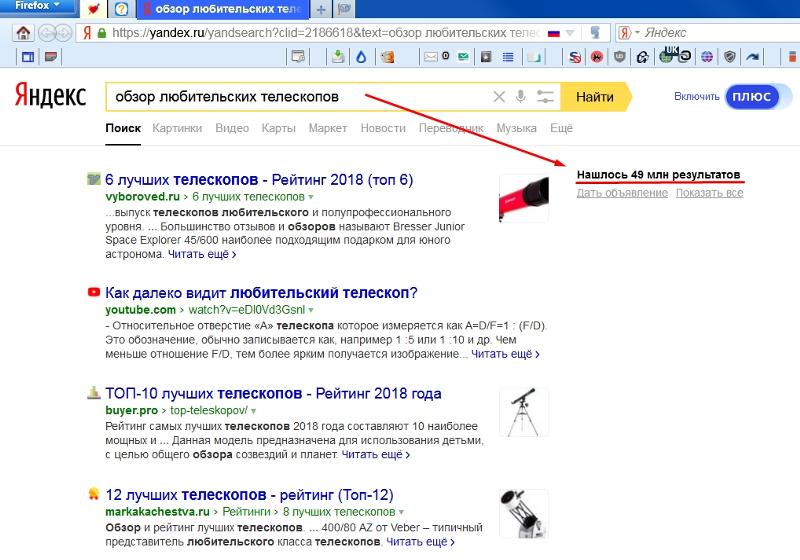
Task: Click the blue sidebar panel toolbar icon
Action: [x=28, y=57]
